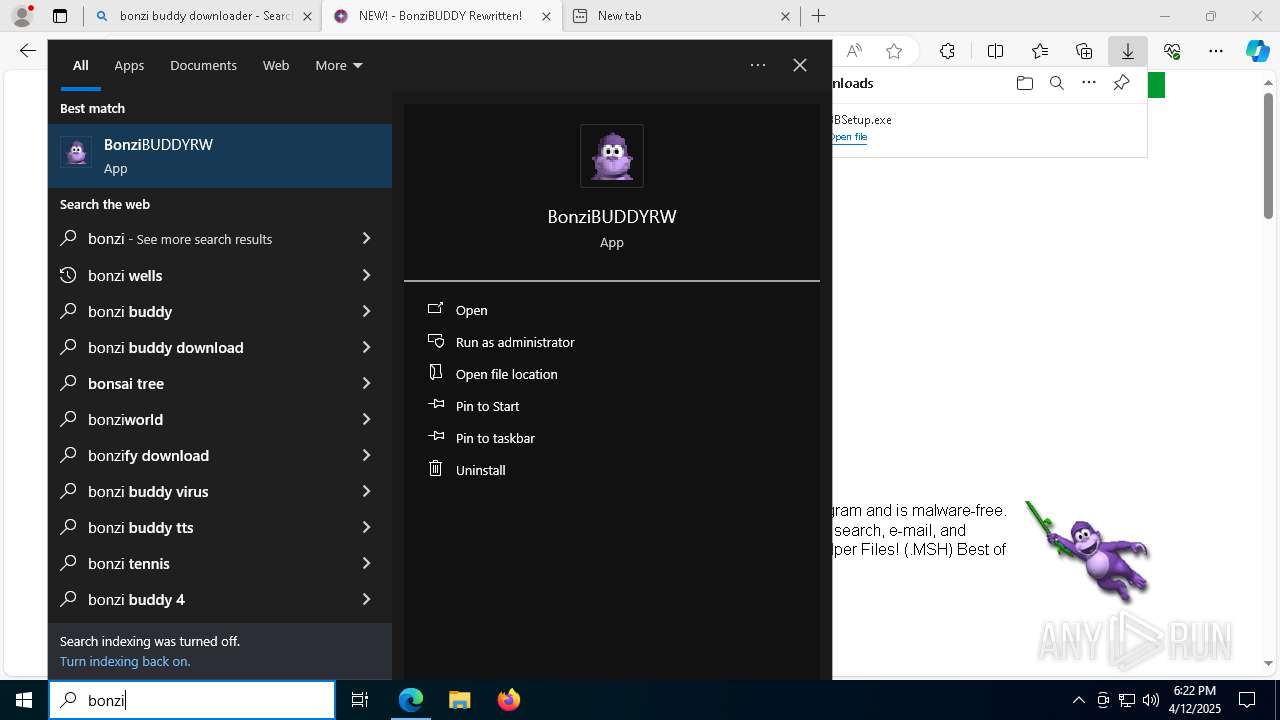Select the 'bonzi buddy 4' web suggestion

220,599
